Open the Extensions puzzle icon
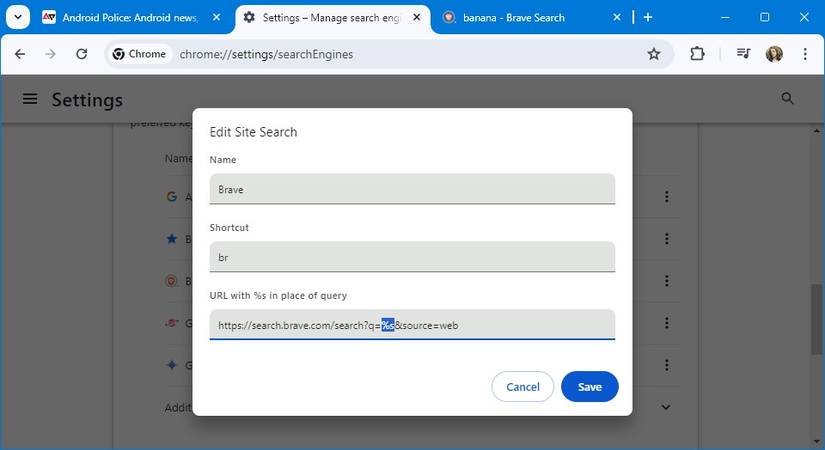 (698, 54)
